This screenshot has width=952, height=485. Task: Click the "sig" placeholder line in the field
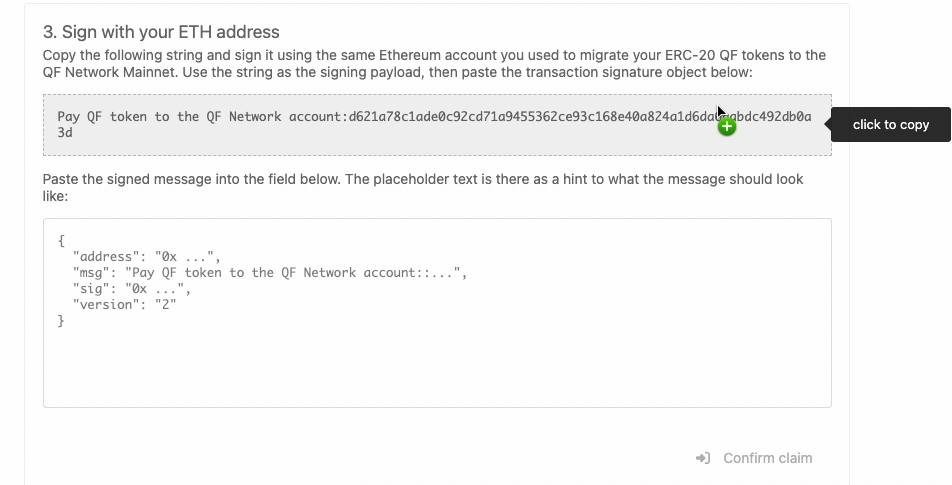[x=131, y=289]
